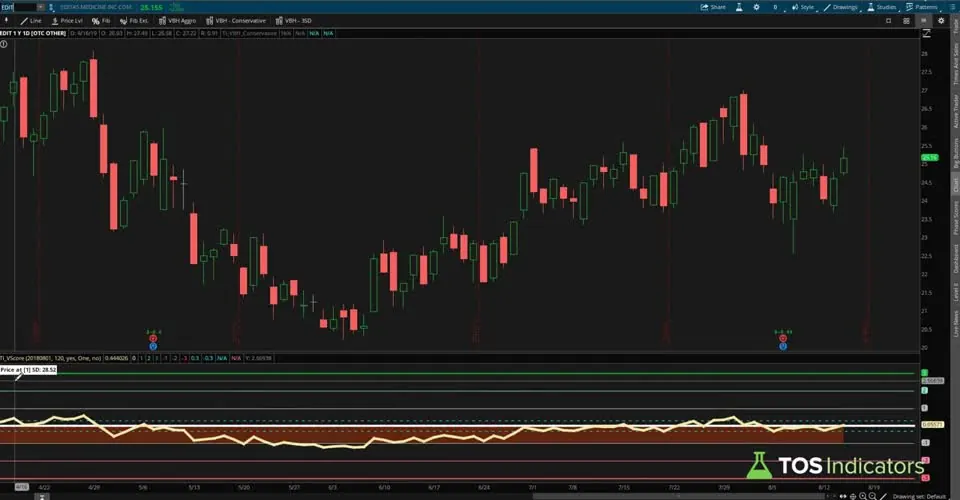Click the info circle icon on the chart
The width and height of the screenshot is (960, 500).
tap(4, 44)
